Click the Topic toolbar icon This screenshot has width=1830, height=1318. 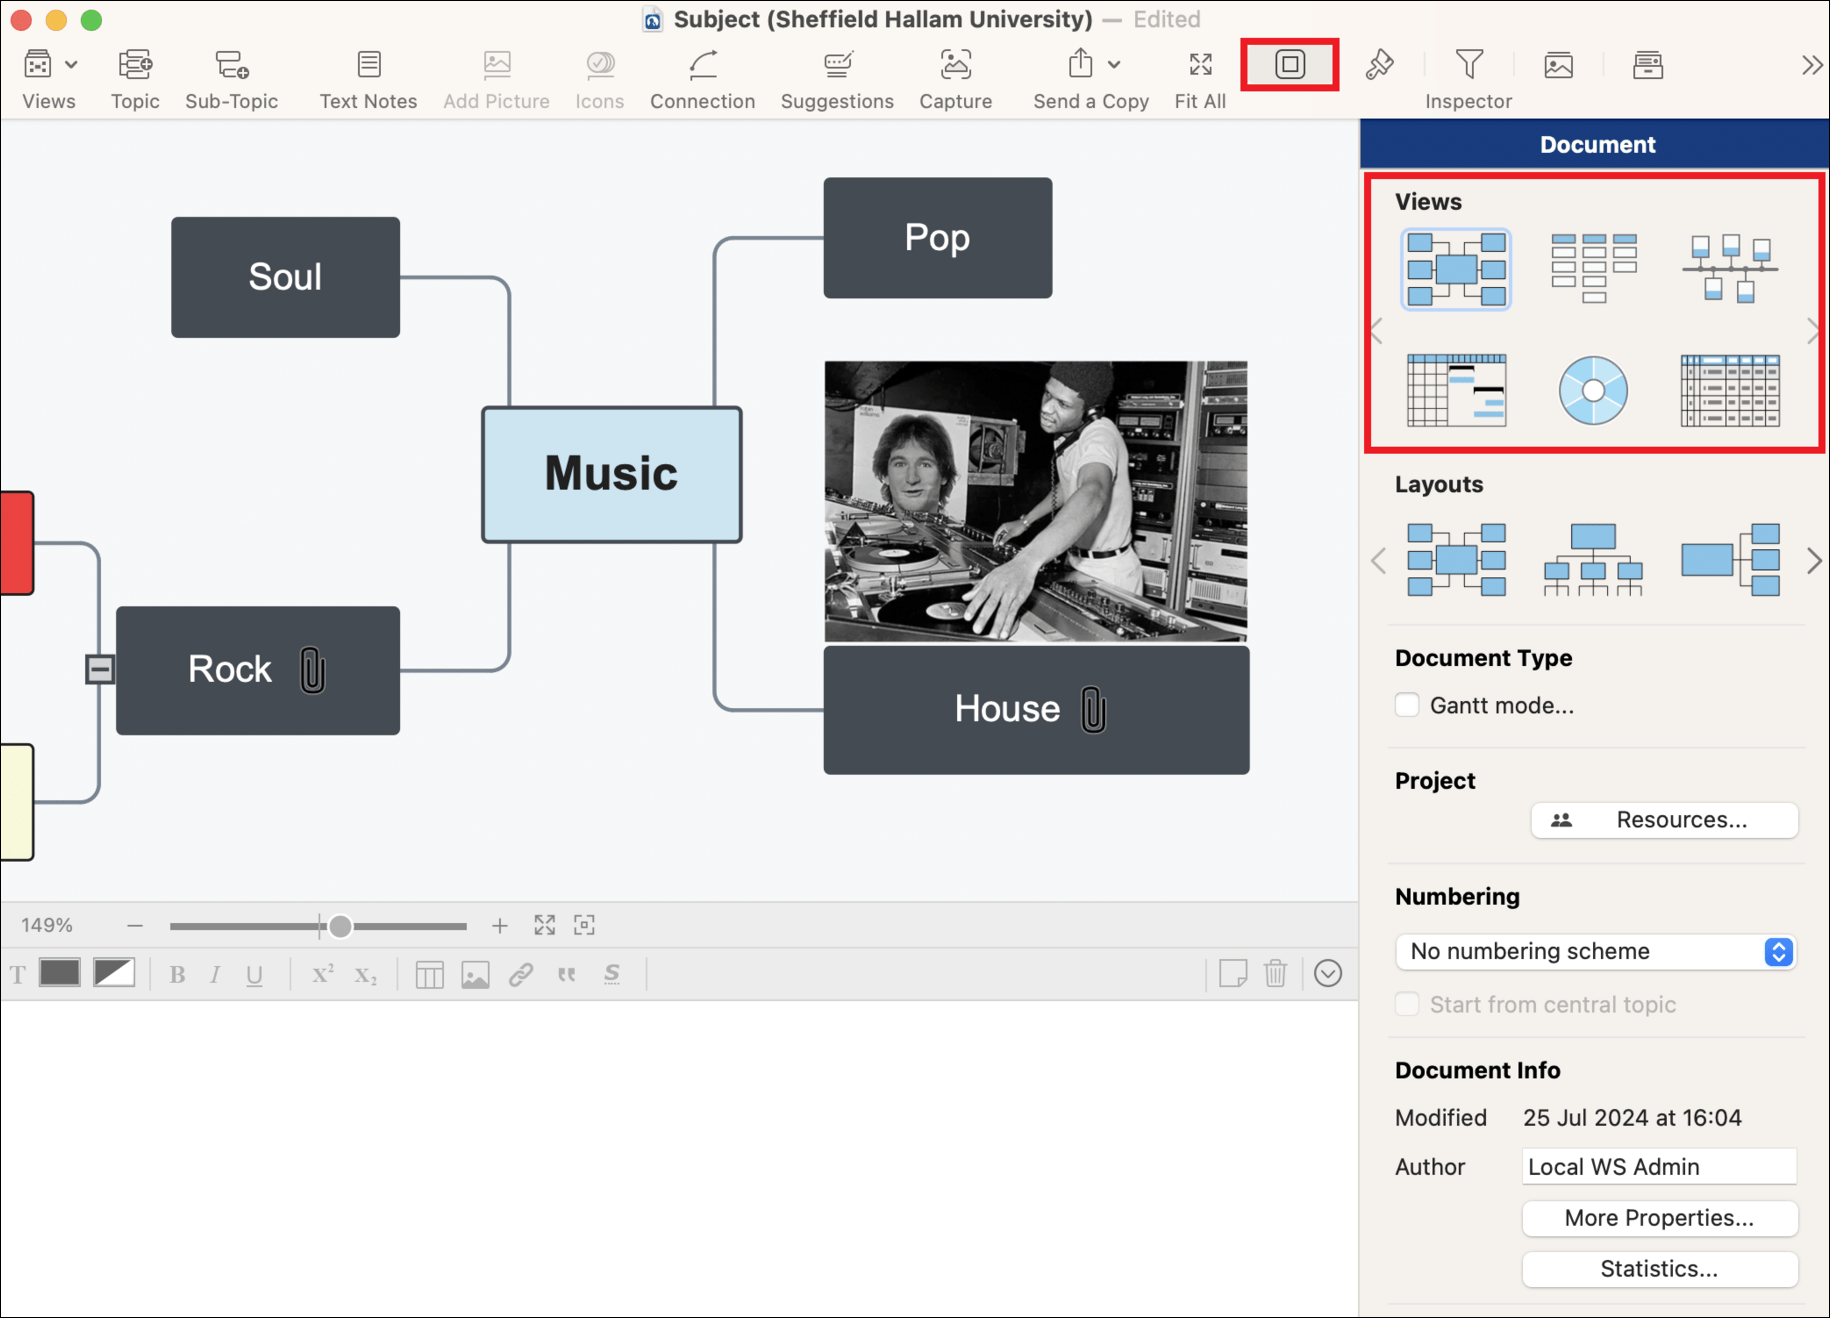click(x=135, y=66)
